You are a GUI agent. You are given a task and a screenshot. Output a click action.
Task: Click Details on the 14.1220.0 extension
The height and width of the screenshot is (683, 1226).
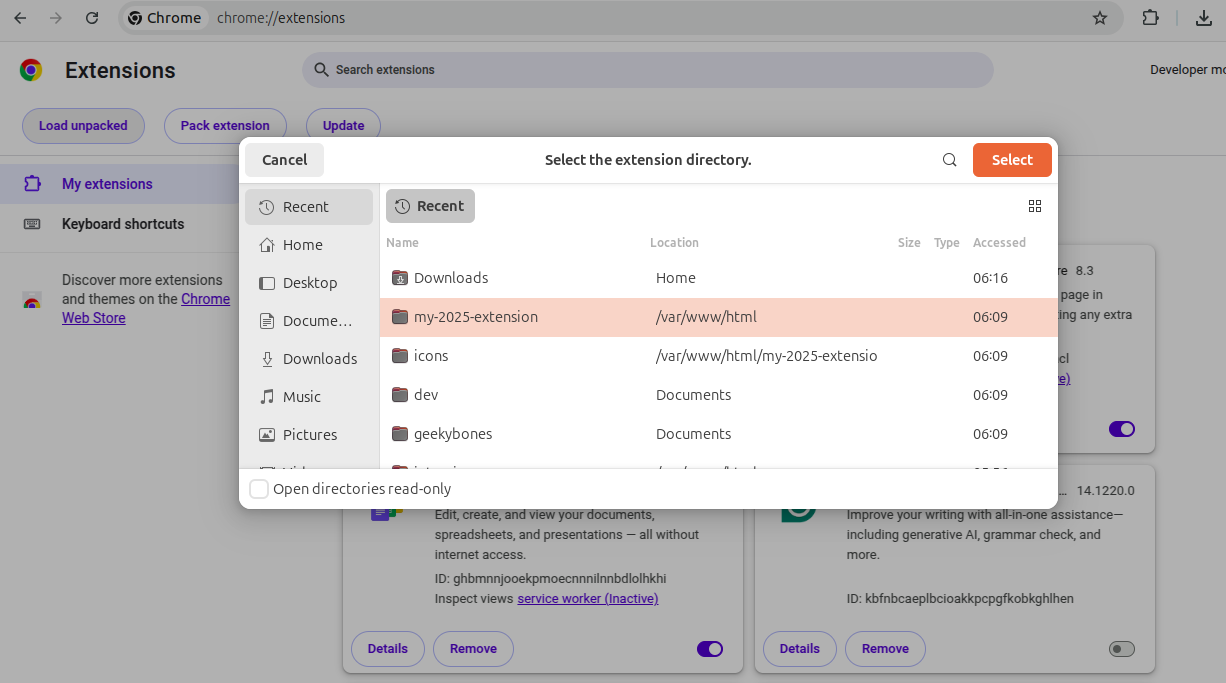(800, 649)
